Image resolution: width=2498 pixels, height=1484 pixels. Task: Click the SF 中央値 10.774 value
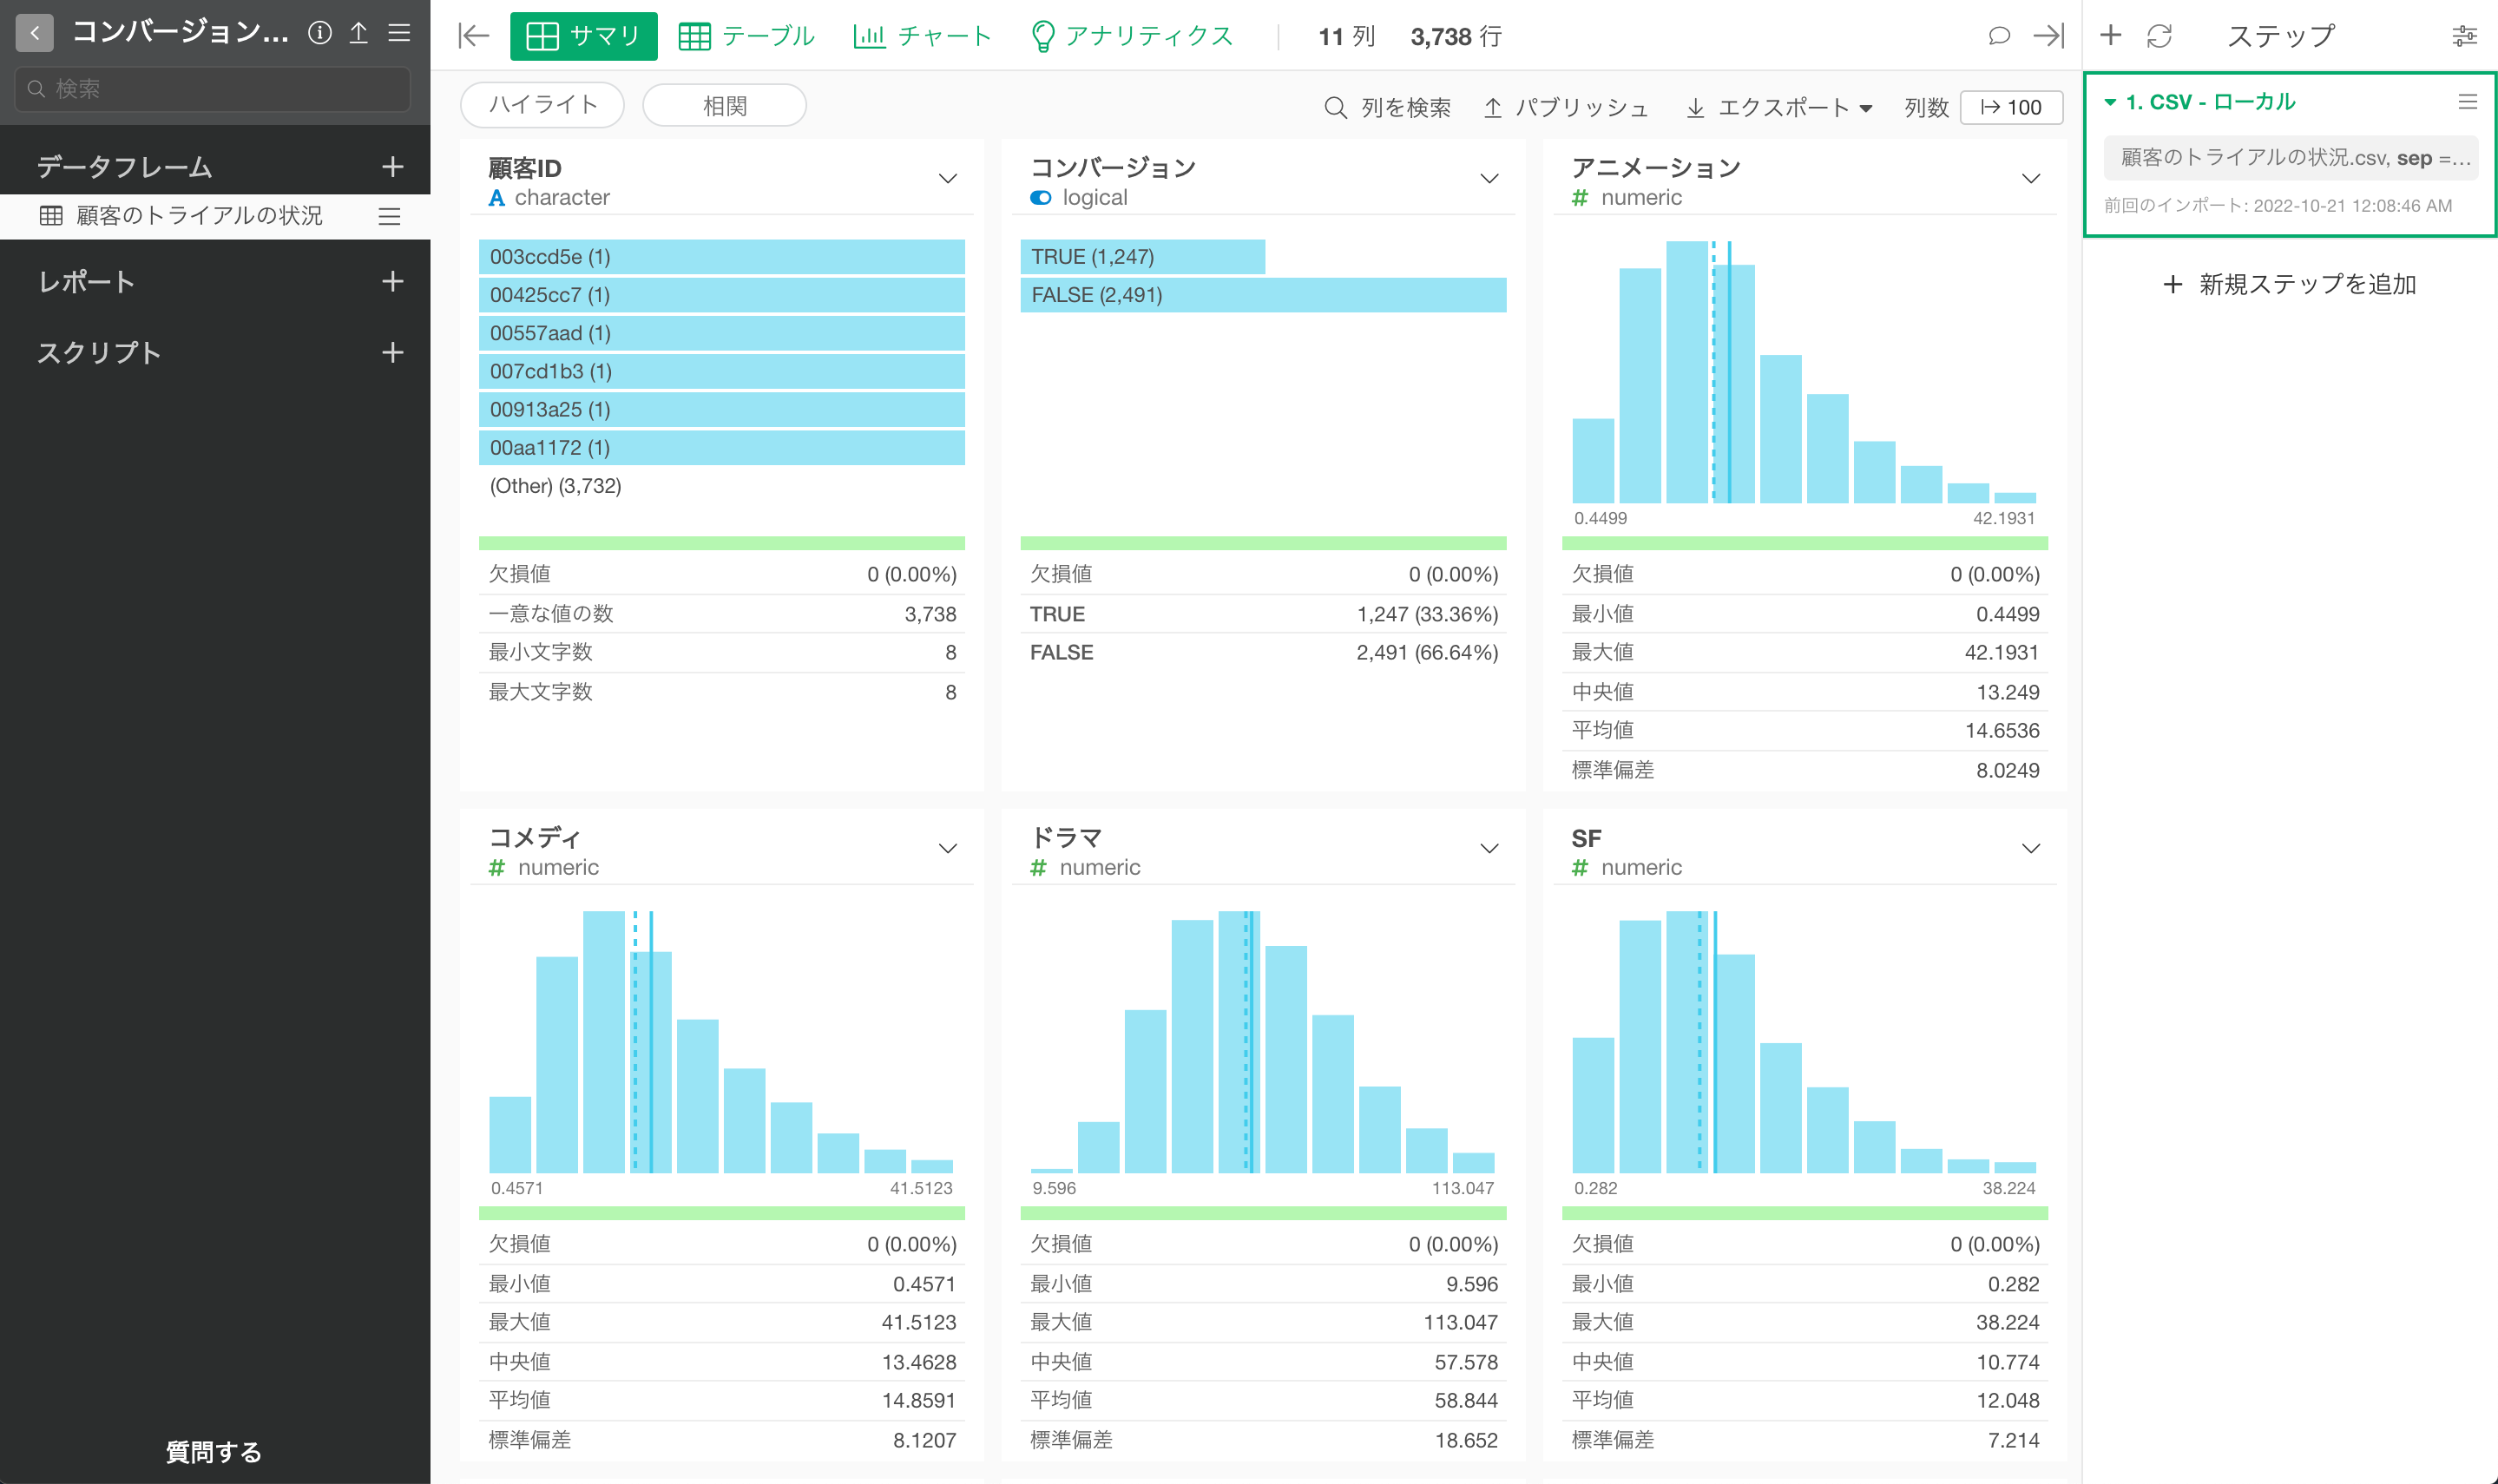[2007, 1362]
